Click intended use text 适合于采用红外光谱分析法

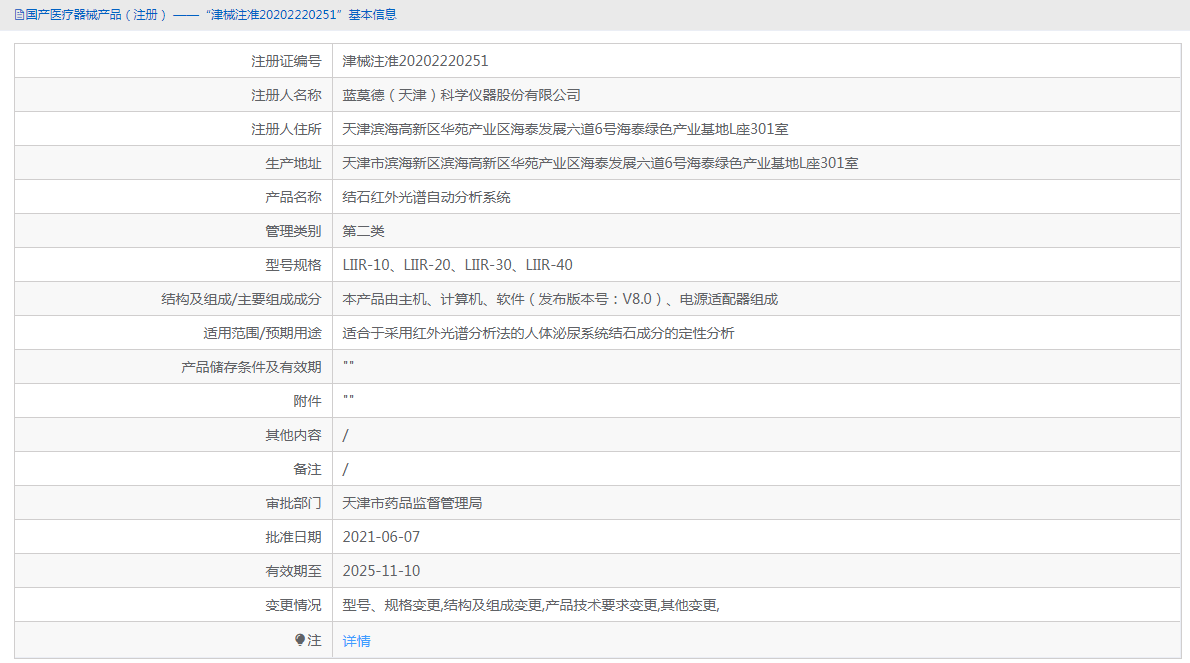[538, 333]
